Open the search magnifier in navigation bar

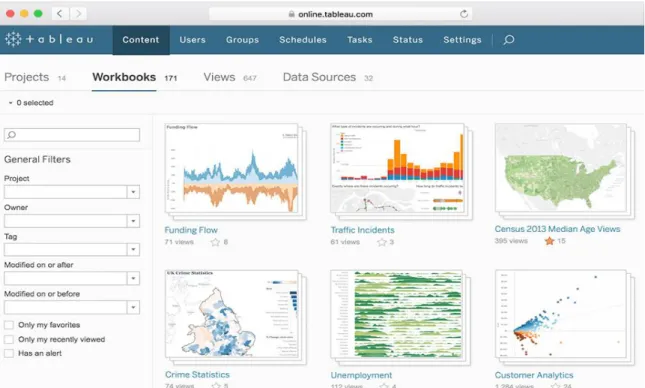[x=509, y=39]
